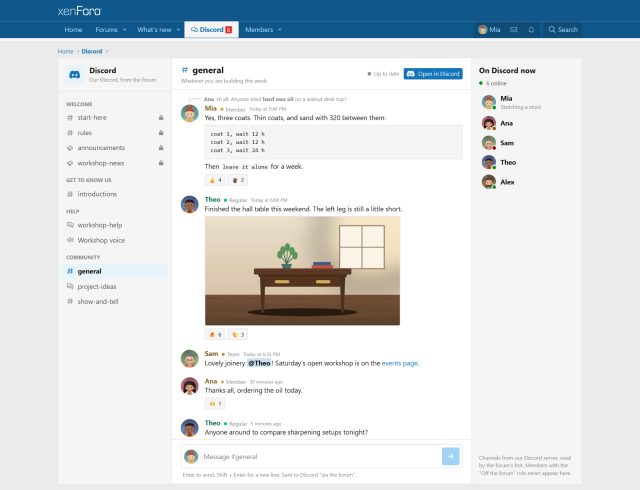Click Alex in the online members list
Viewport: 640px width, 490px height.
click(x=525, y=182)
